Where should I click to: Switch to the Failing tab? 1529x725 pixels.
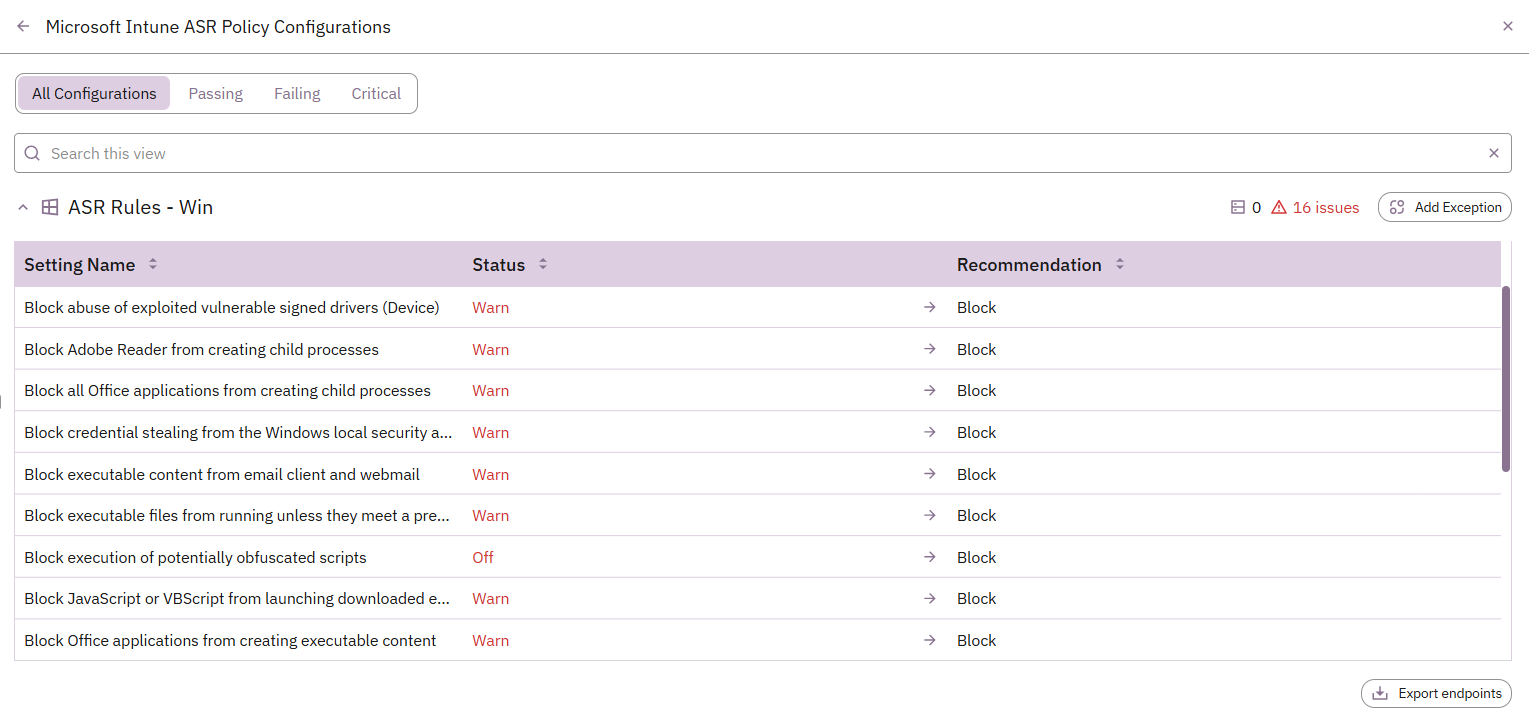point(296,93)
